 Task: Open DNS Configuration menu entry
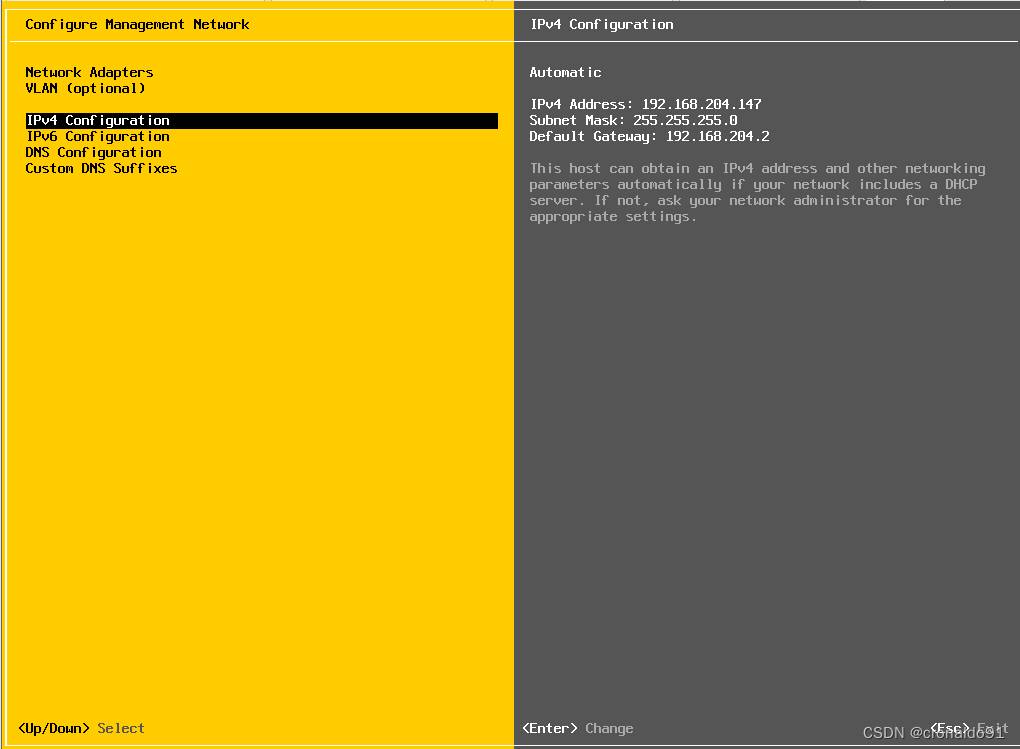93,152
